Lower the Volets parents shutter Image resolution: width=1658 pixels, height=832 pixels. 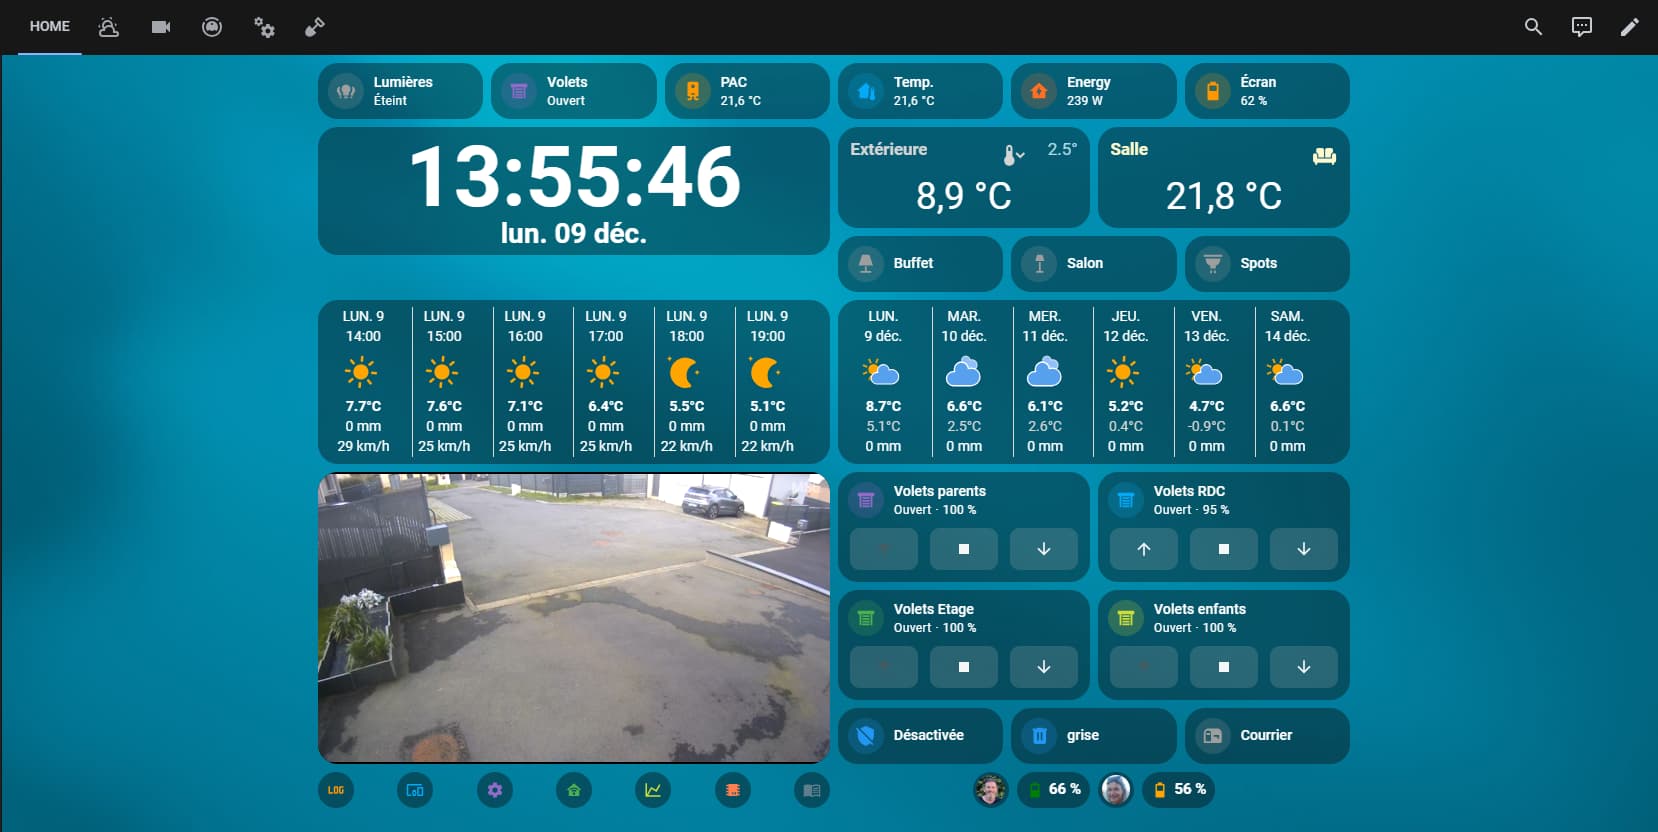pos(1044,549)
